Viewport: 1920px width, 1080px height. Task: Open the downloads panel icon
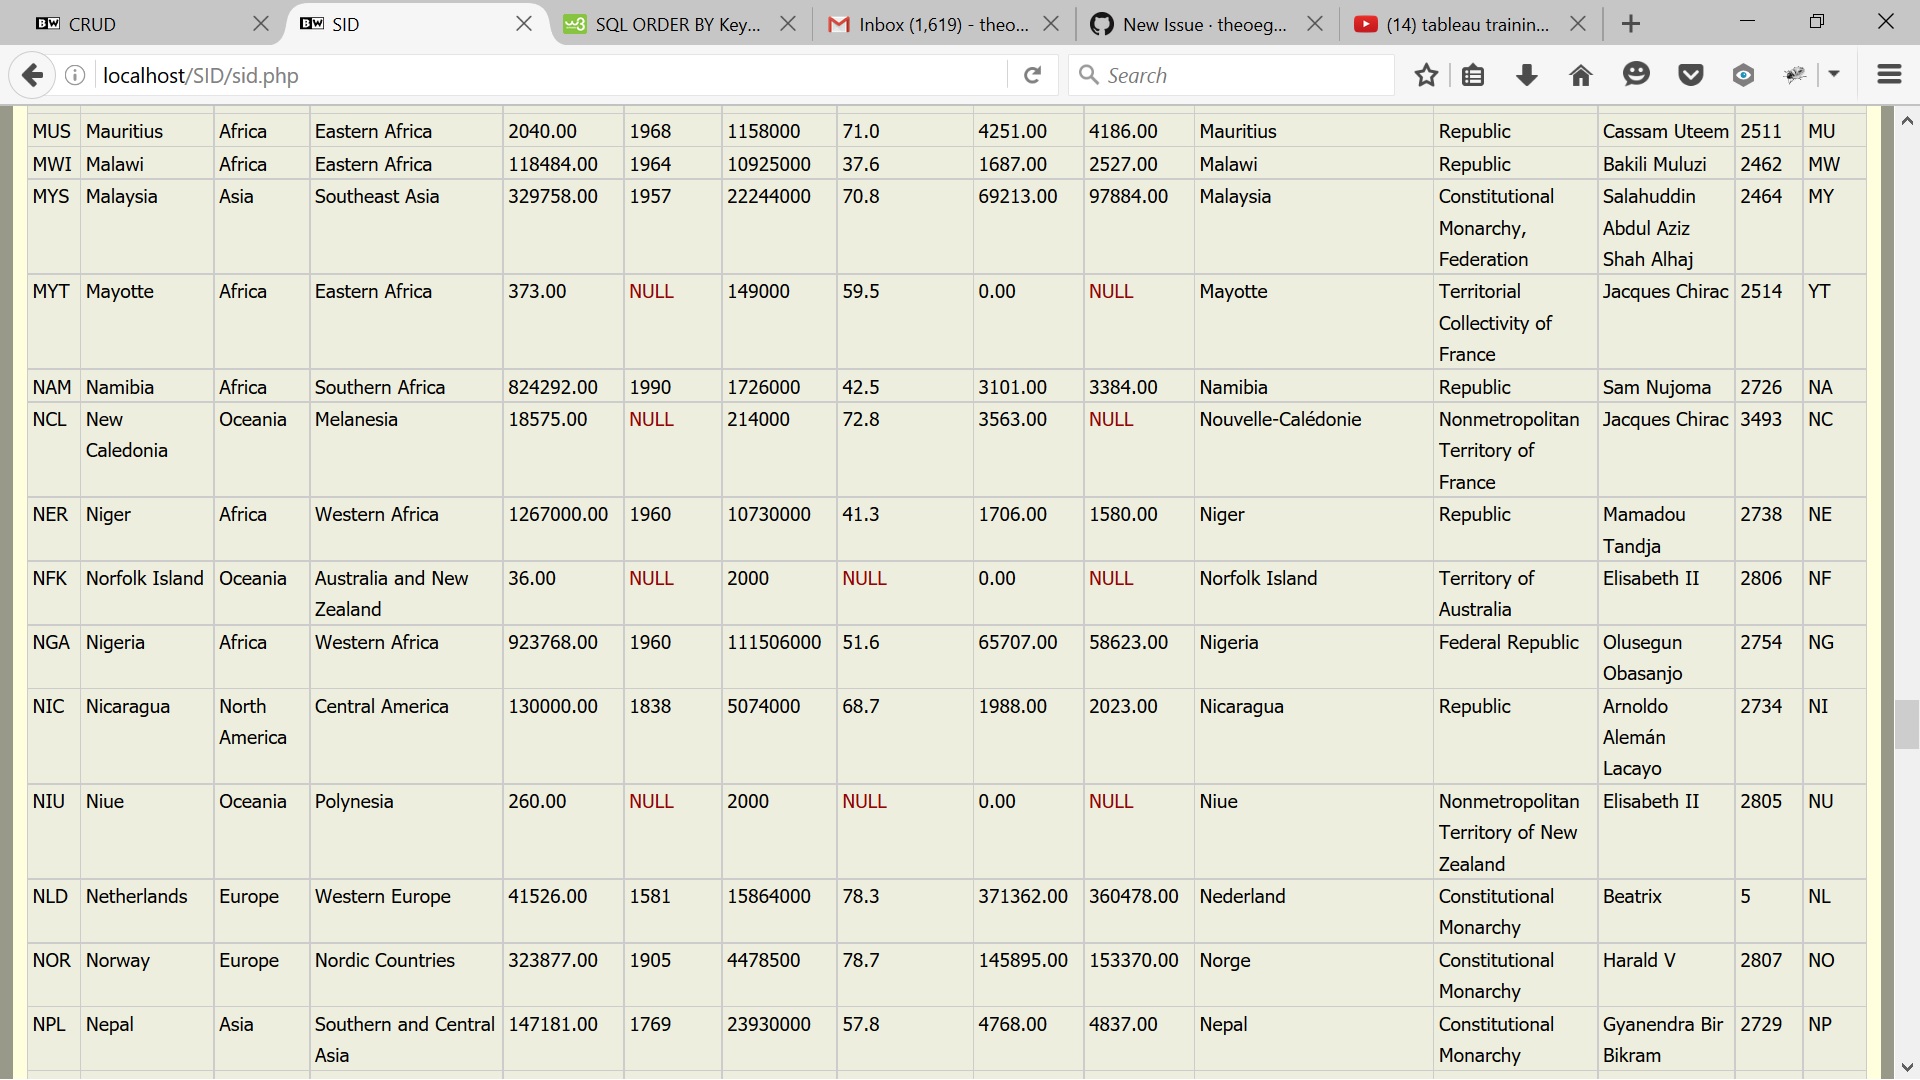[1526, 74]
